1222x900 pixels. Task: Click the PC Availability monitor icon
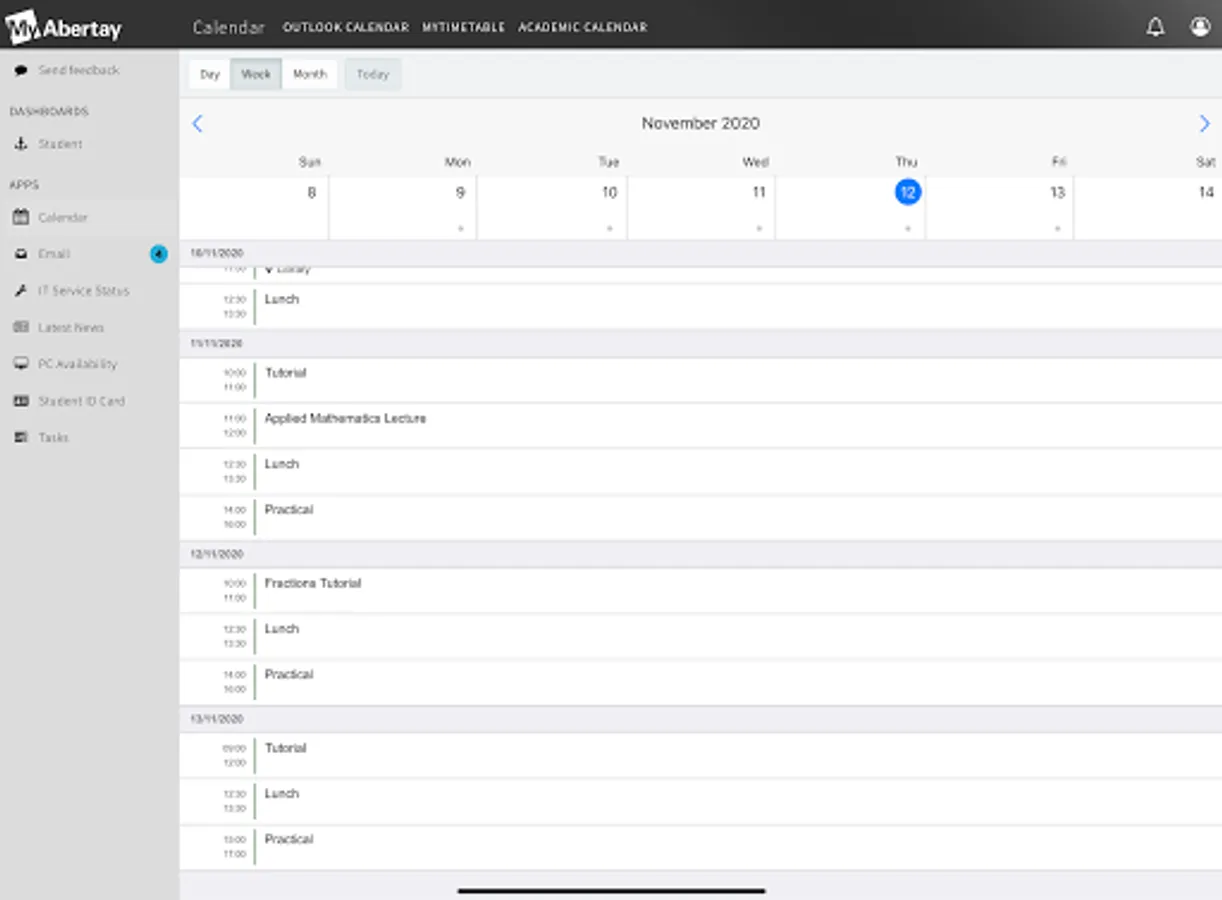[x=20, y=364]
